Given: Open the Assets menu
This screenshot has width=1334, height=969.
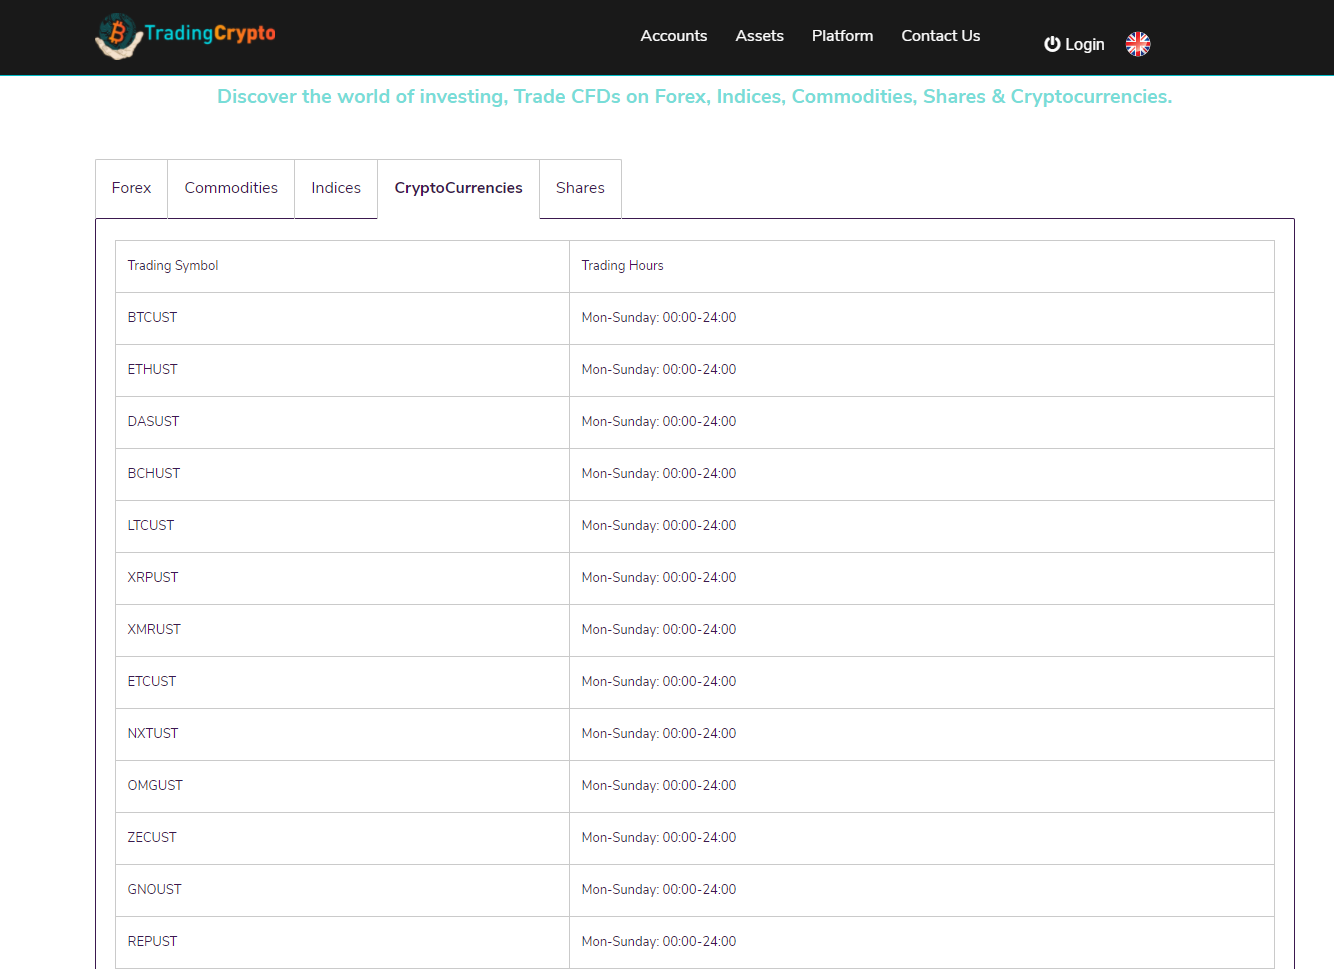Looking at the screenshot, I should 759,36.
